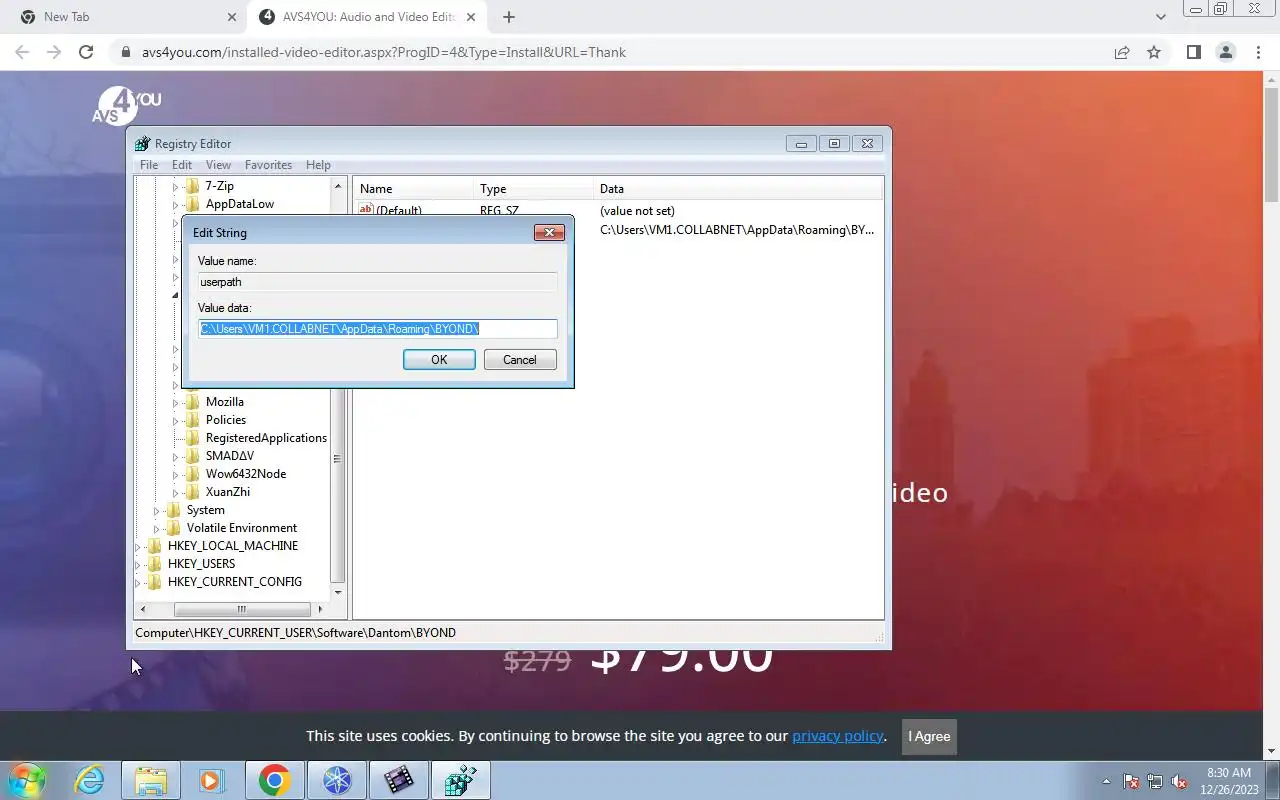Sort values by the Data column header

pos(739,188)
